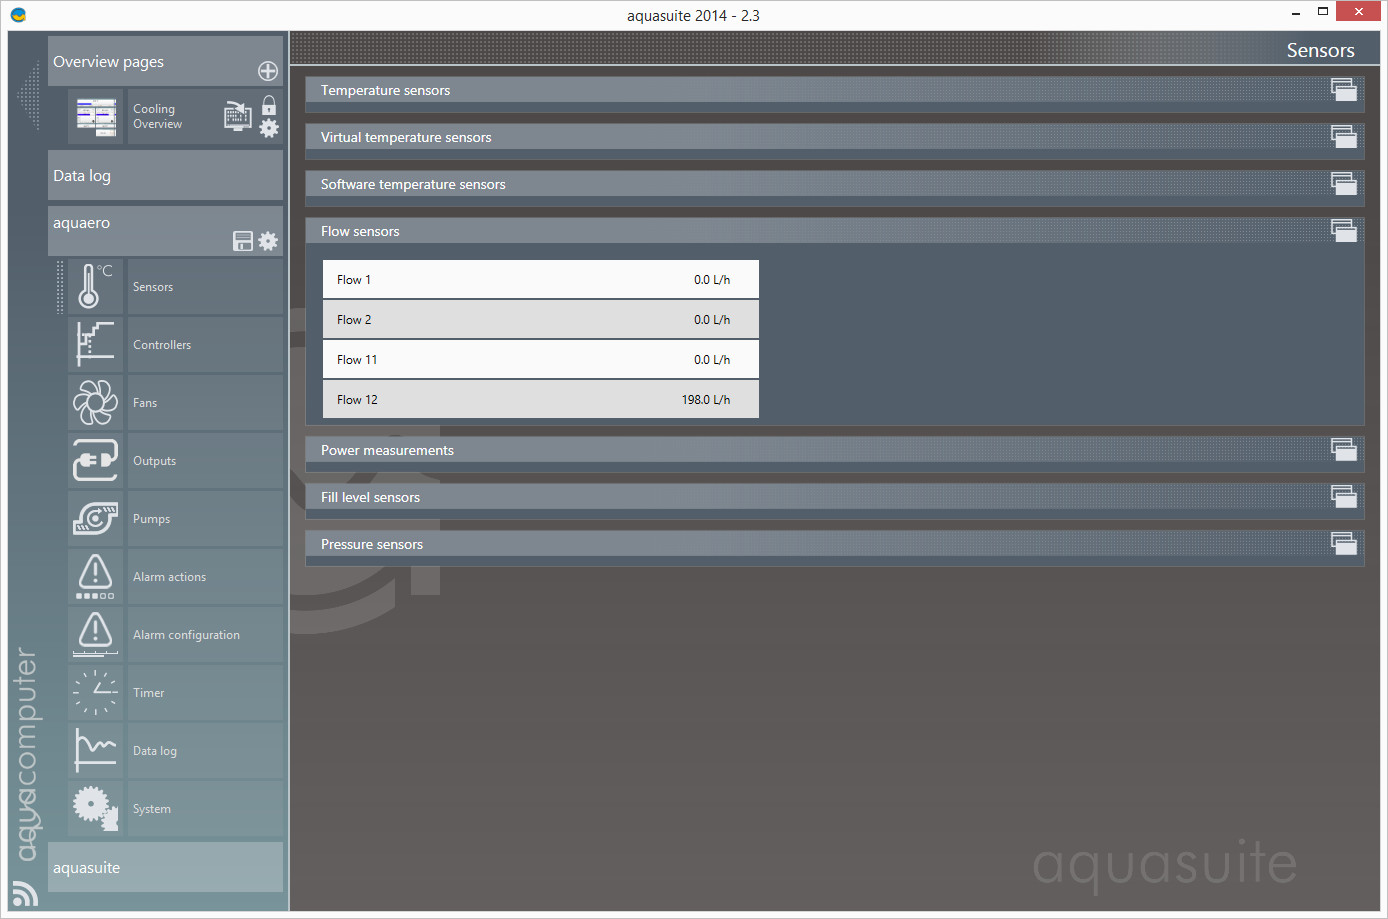Click the System gears icon
1388x919 pixels.
[x=96, y=809]
